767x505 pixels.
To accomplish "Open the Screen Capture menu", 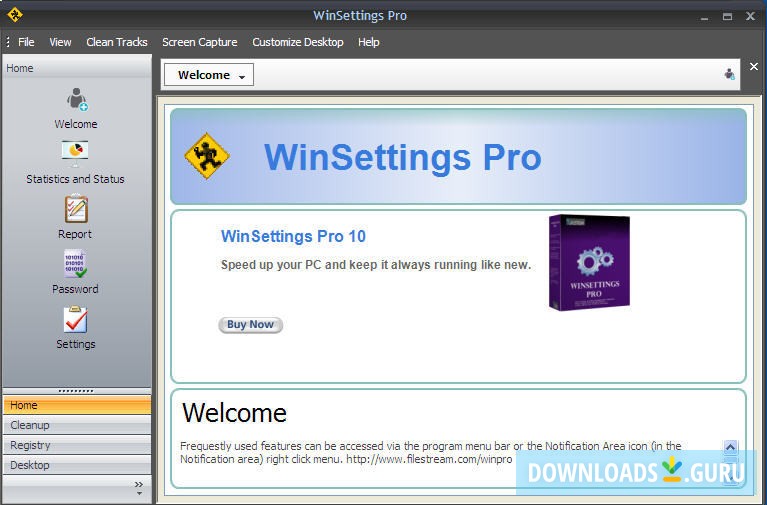I will pos(200,42).
